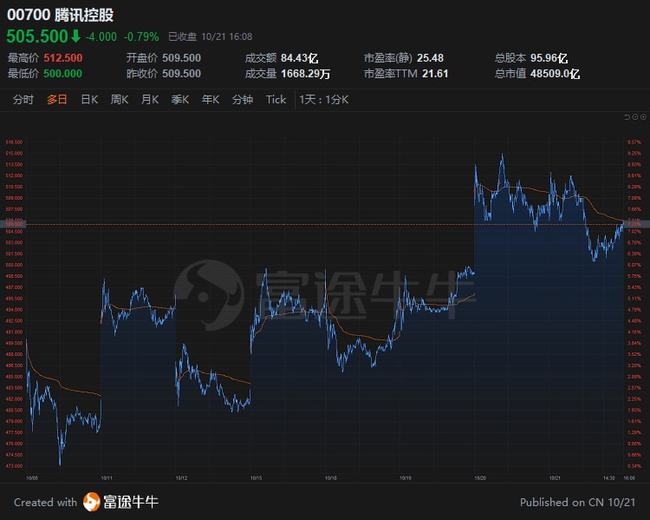The image size is (650, 520).
Task: Click the 10/12 date label on time axis
Action: (x=181, y=478)
